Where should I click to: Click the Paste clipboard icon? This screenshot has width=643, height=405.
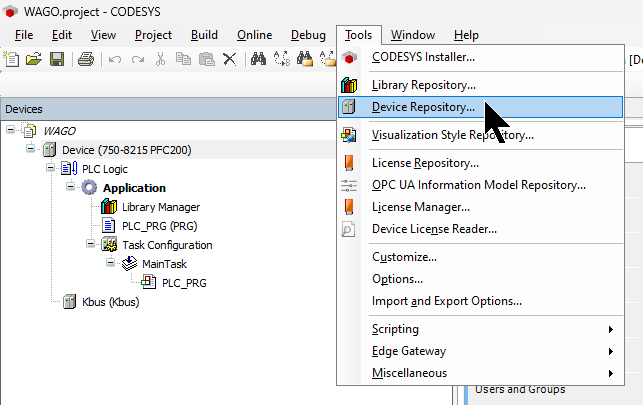tap(207, 59)
